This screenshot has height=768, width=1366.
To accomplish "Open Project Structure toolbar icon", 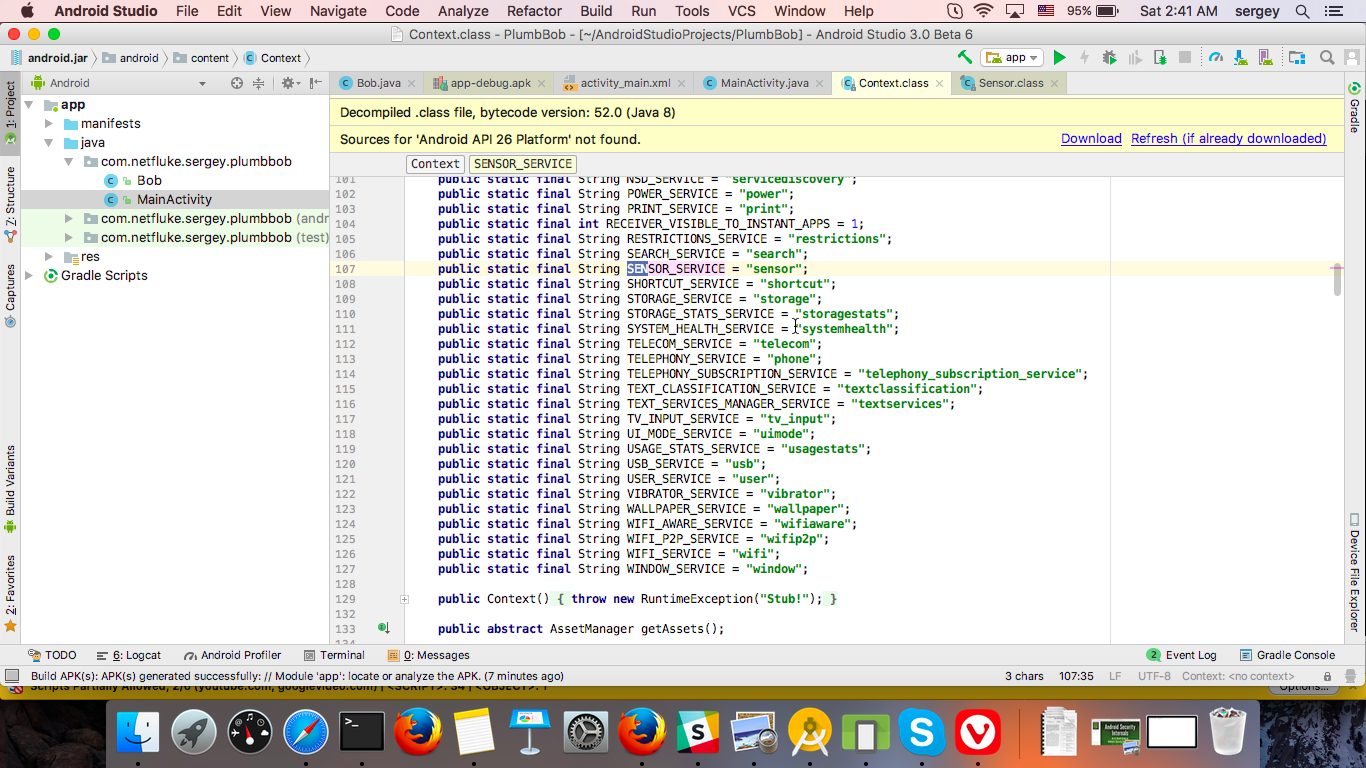I will [x=1297, y=58].
